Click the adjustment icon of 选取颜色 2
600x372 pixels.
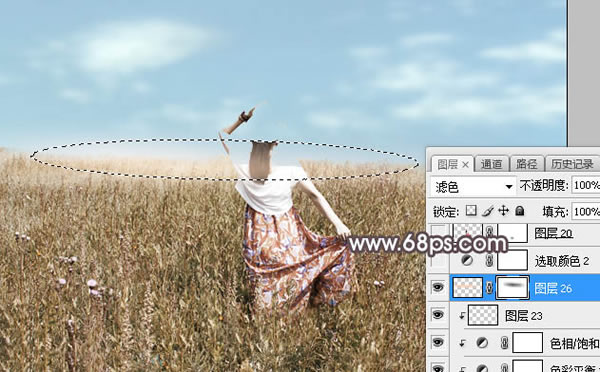[x=467, y=261]
